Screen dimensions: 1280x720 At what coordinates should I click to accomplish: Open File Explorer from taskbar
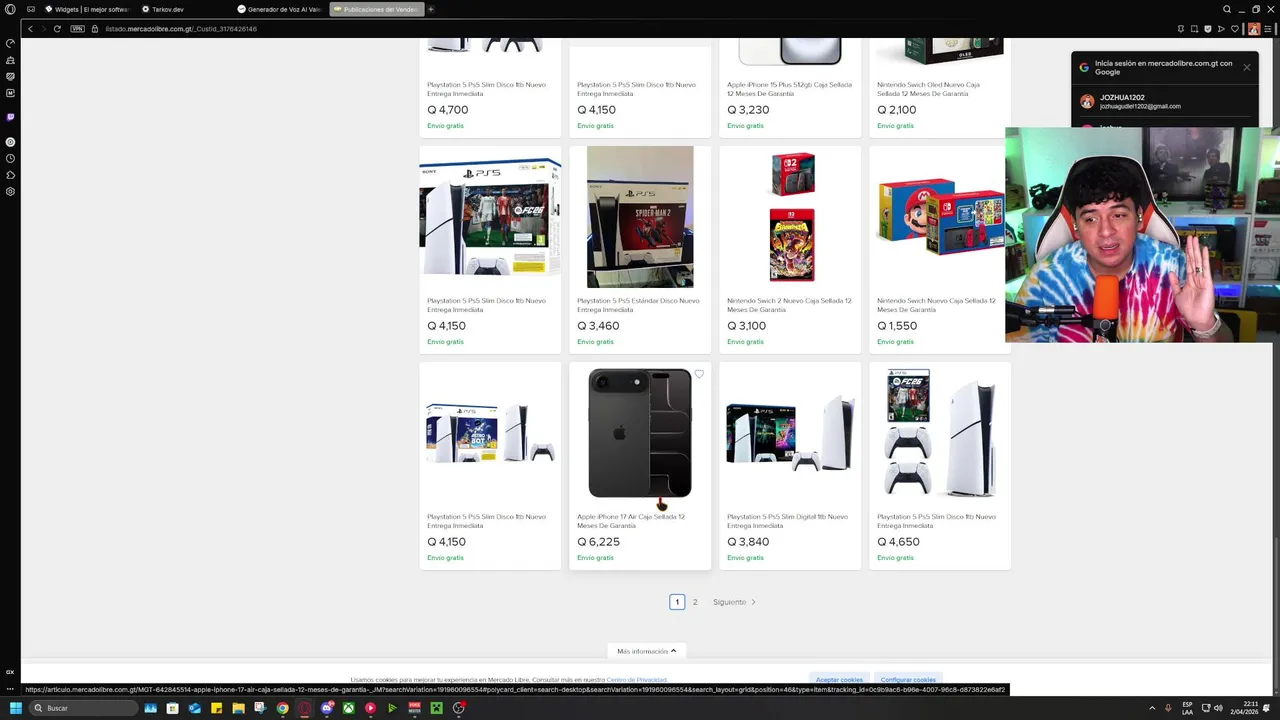[238, 708]
